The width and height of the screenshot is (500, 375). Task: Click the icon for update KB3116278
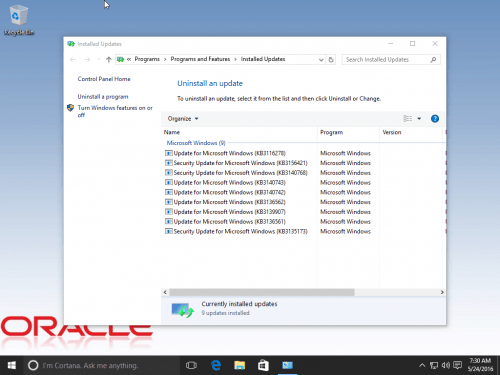click(x=169, y=153)
